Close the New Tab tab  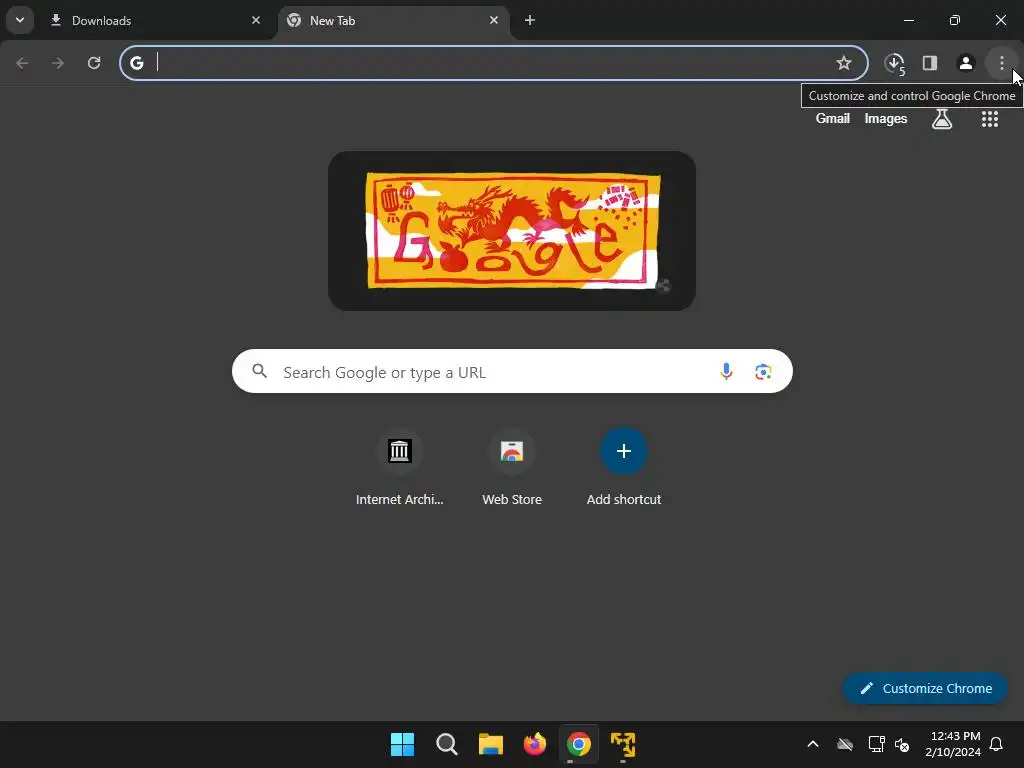(x=494, y=20)
